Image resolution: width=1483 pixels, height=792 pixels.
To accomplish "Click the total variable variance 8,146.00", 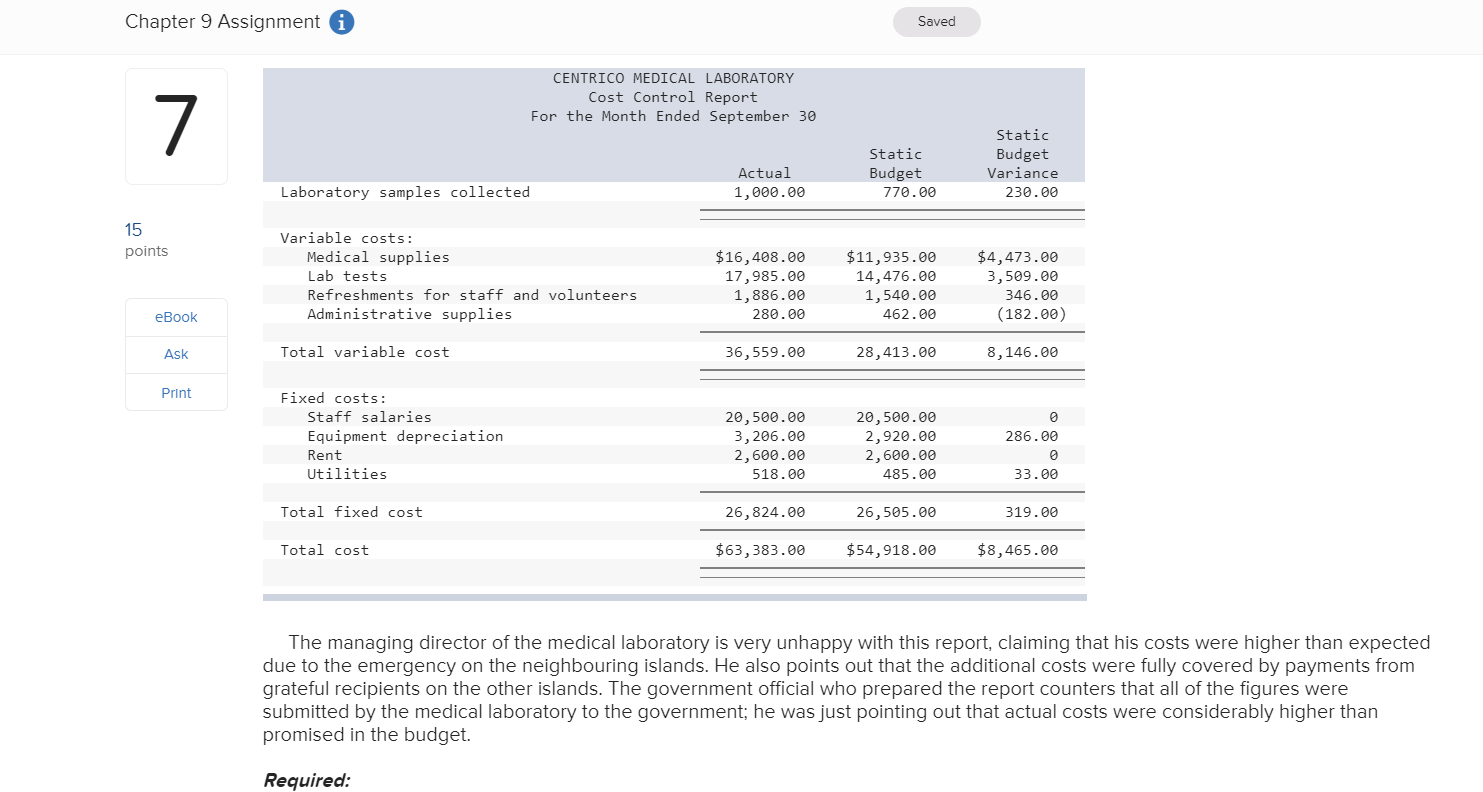I will (x=1022, y=352).
